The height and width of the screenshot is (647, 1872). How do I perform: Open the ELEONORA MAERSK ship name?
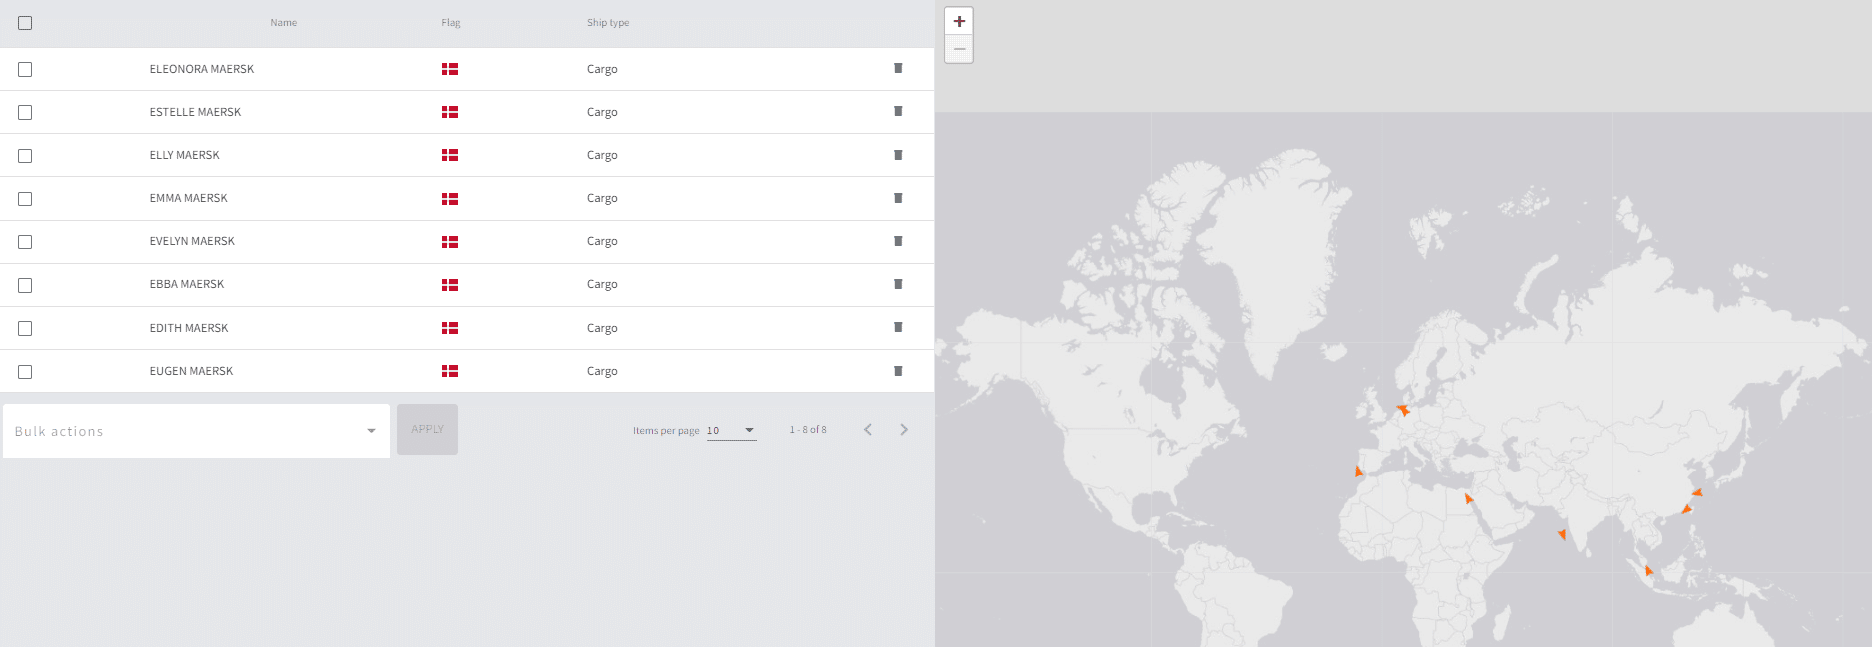202,69
